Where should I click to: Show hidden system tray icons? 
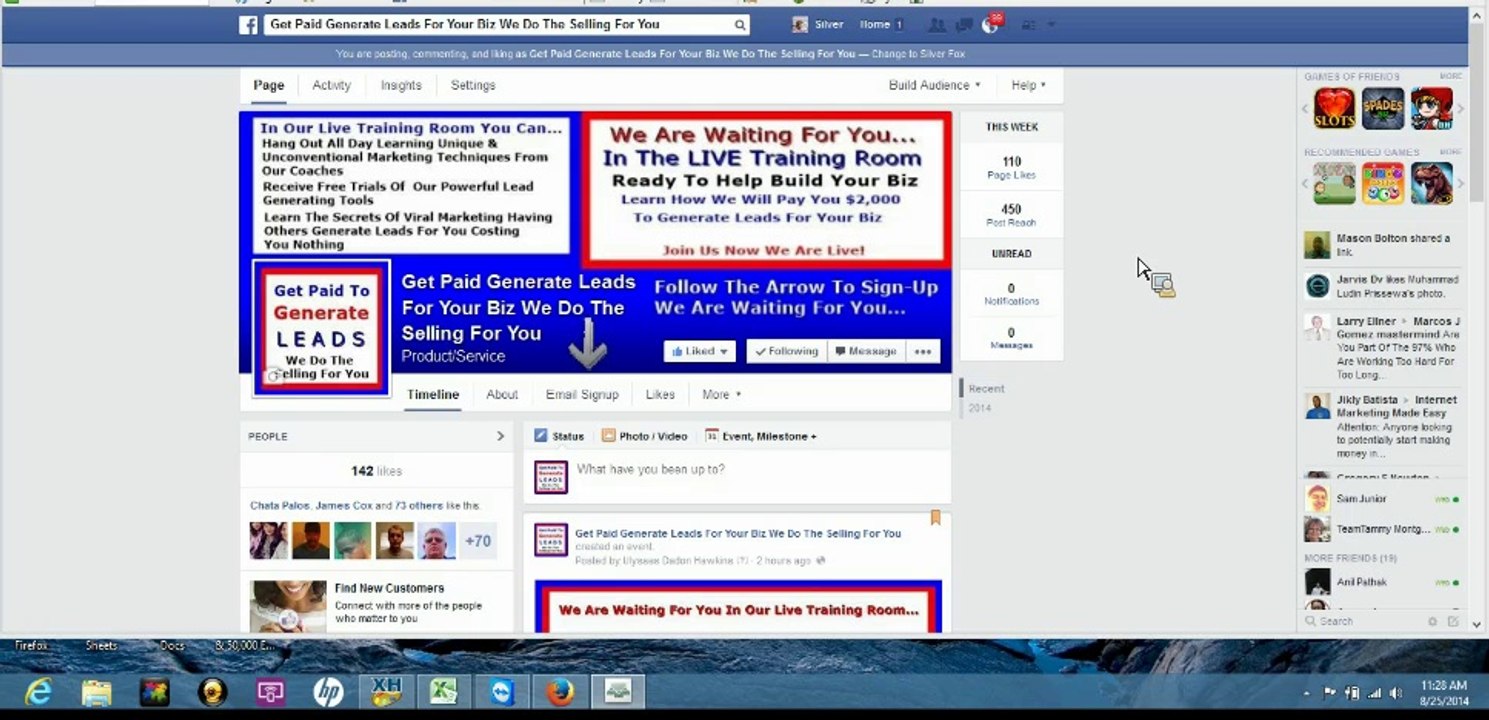(x=1306, y=692)
